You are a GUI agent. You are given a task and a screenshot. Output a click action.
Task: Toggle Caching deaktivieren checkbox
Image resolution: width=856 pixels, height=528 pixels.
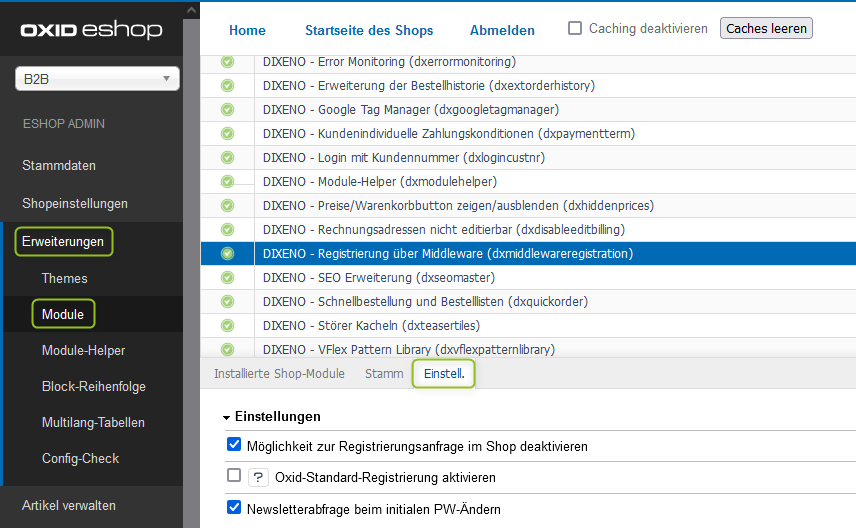575,28
